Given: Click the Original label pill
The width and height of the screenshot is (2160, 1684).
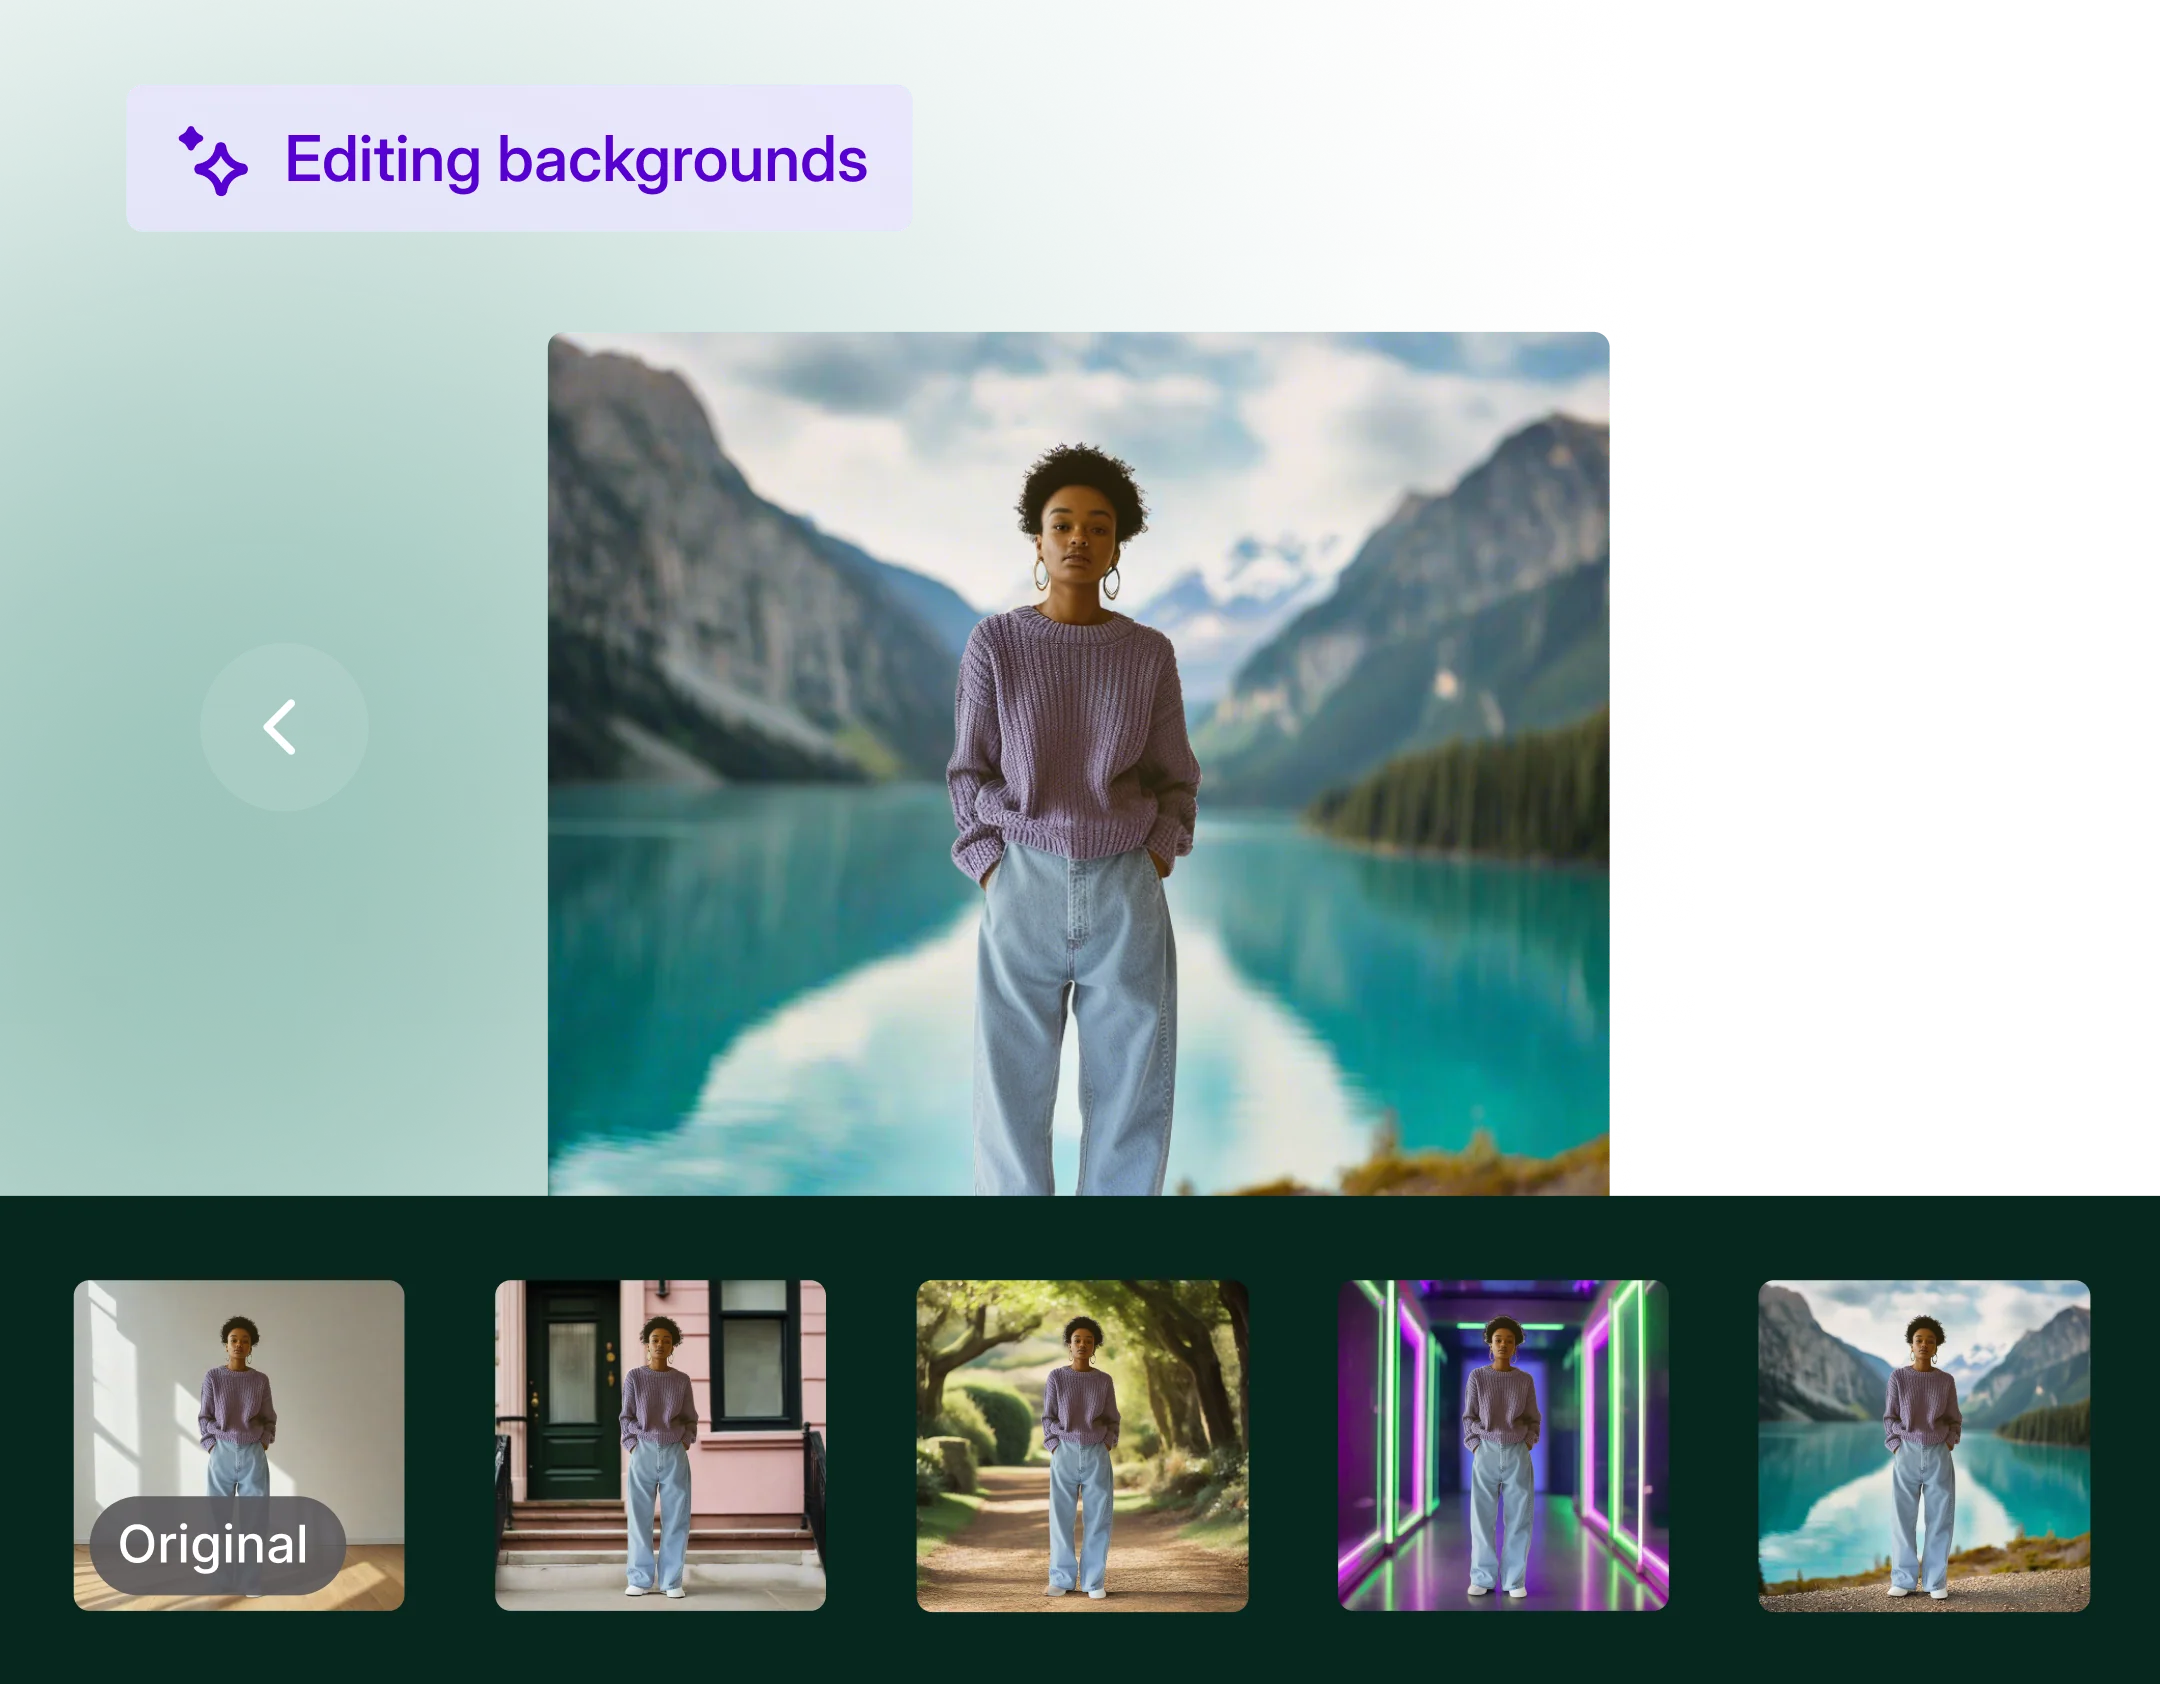Looking at the screenshot, I should (x=217, y=1545).
